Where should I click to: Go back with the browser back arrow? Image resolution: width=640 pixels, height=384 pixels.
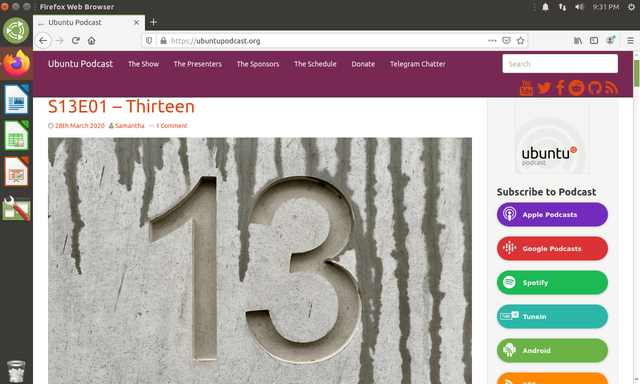43,40
